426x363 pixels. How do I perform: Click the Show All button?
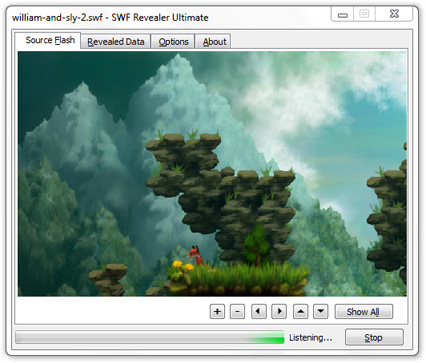point(364,312)
